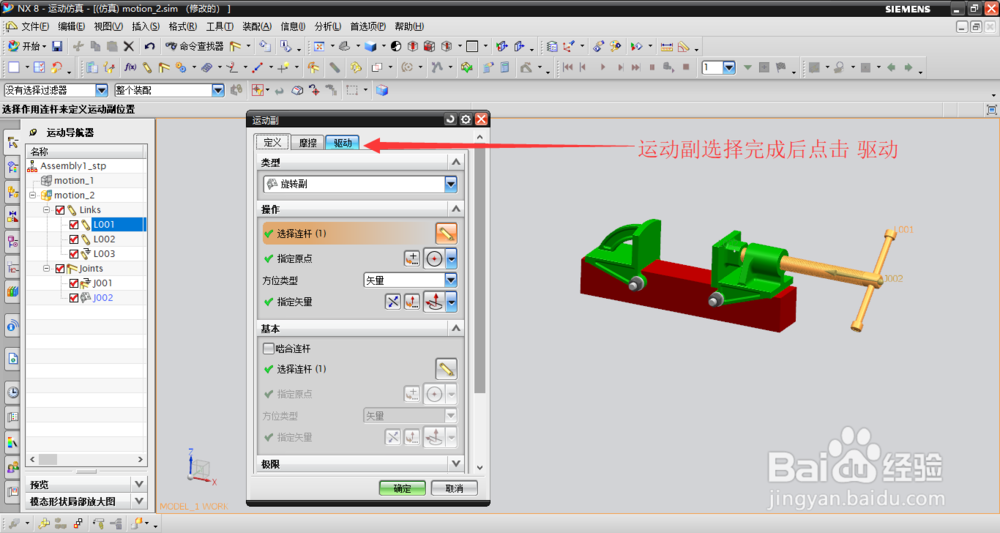Click the inferred point icon for 指定原点
The image size is (1000, 533).
pos(434,258)
